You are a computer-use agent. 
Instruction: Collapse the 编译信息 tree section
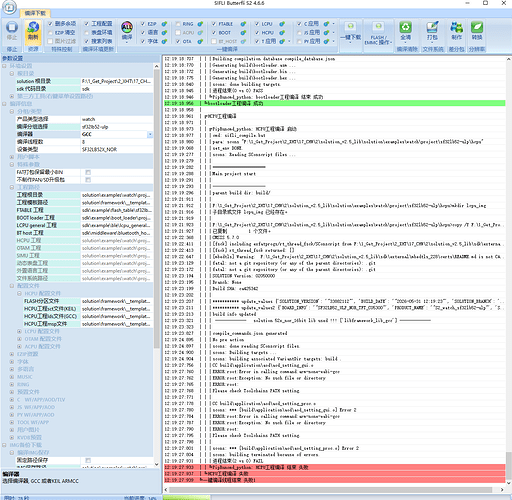point(4,104)
